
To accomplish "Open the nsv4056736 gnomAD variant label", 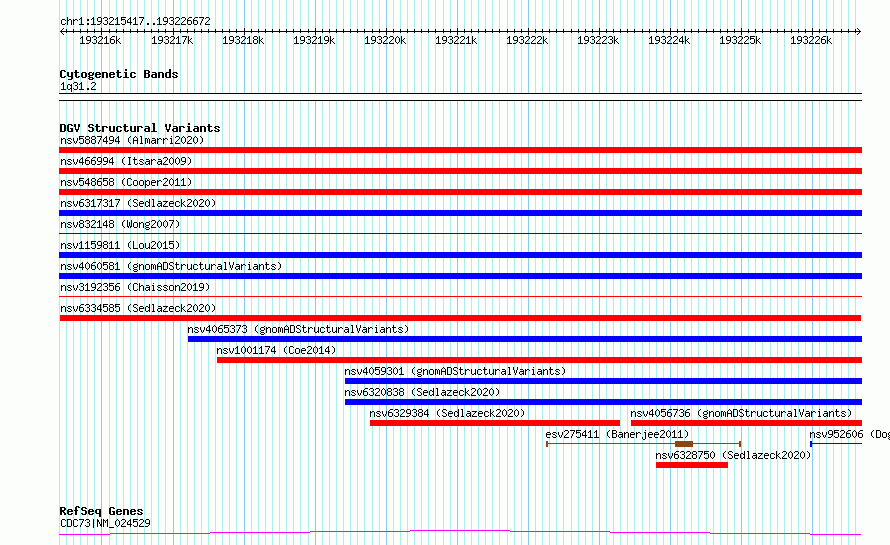I will [741, 413].
